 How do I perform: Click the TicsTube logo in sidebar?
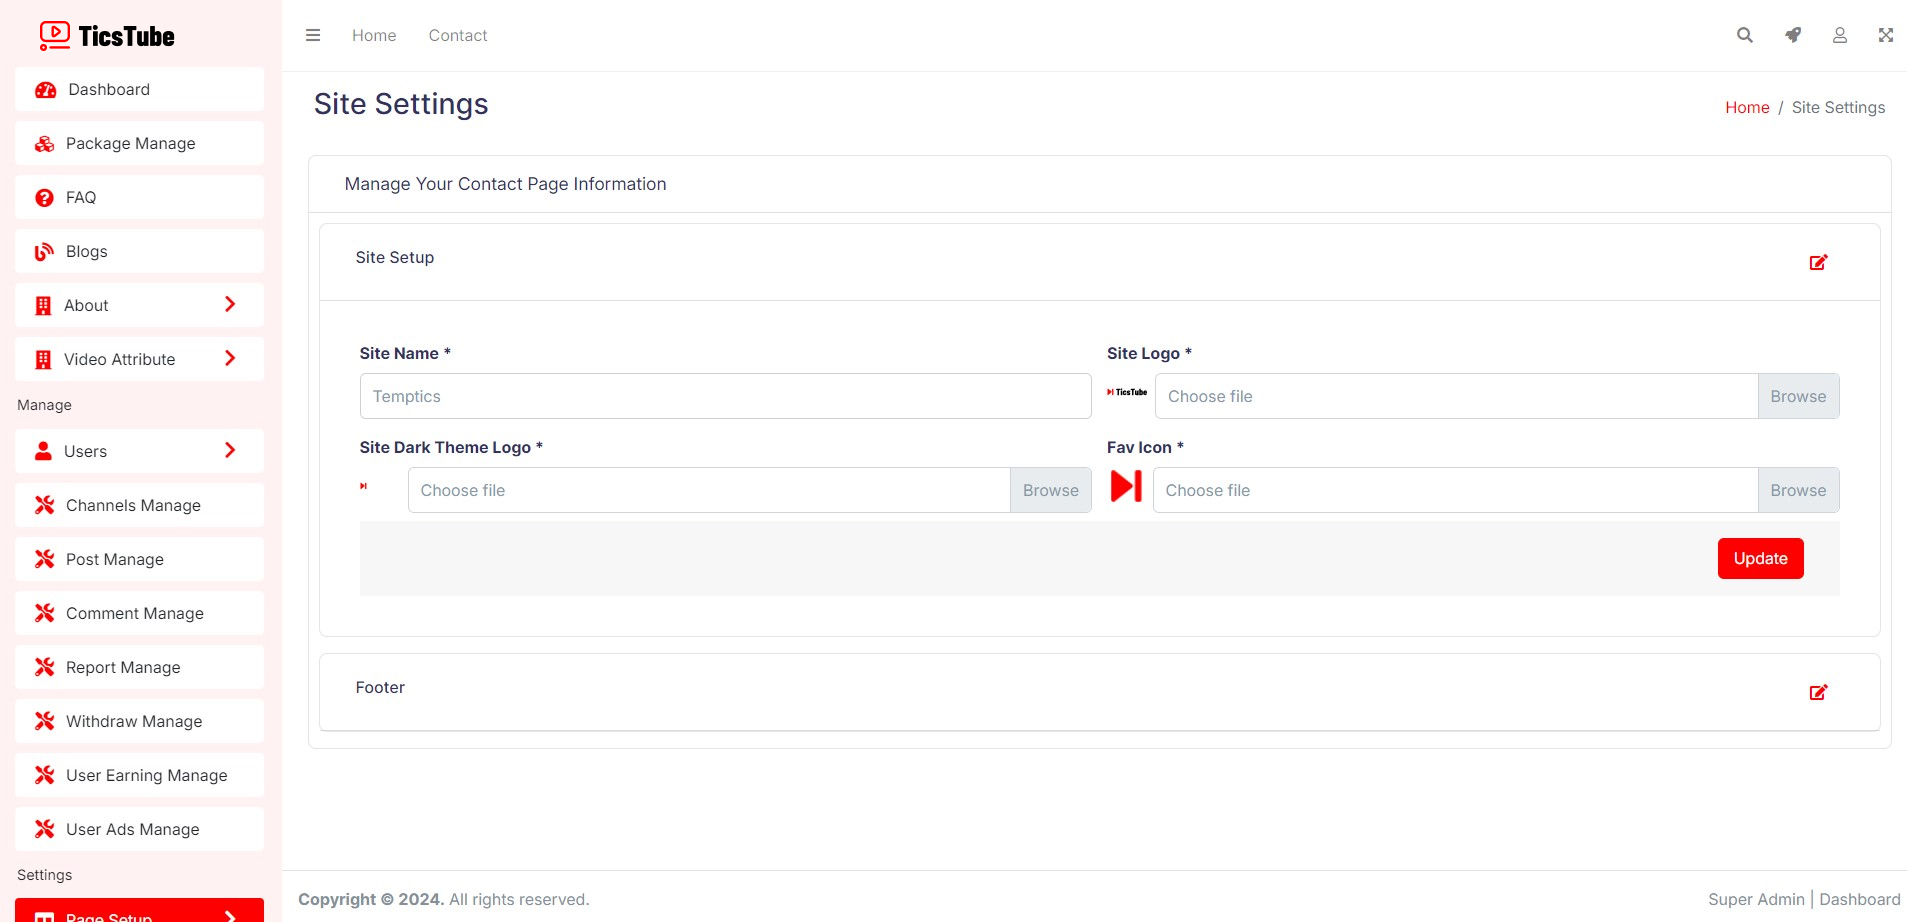click(107, 36)
